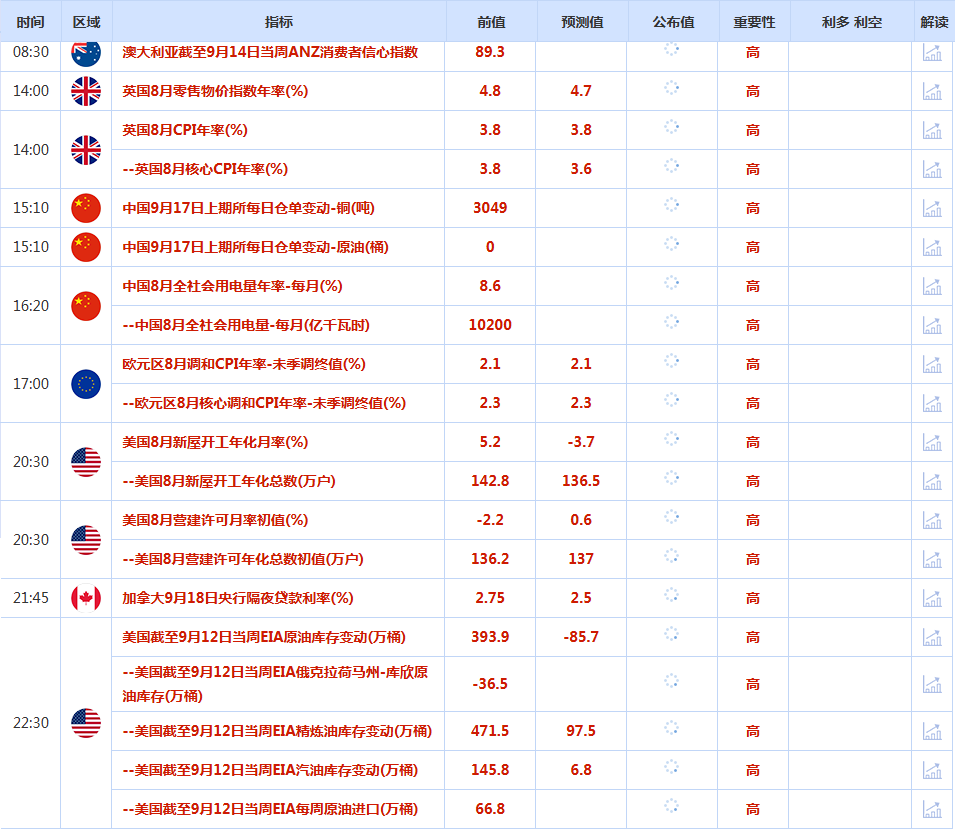Click previous value 393.9 for EIA原油库存

(490, 637)
